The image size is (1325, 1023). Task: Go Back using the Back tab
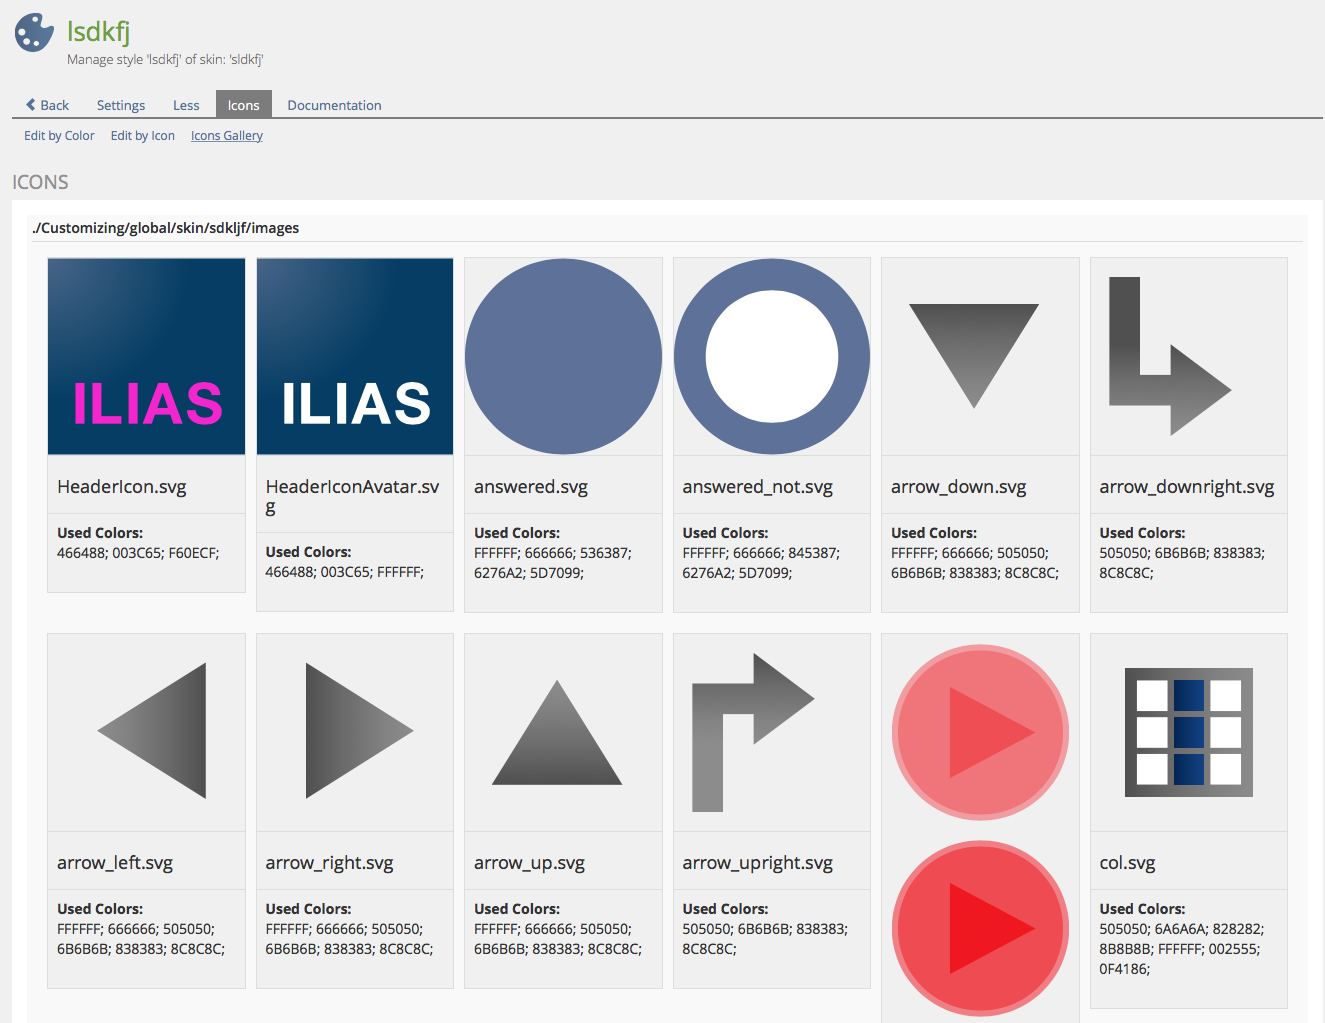coord(47,105)
